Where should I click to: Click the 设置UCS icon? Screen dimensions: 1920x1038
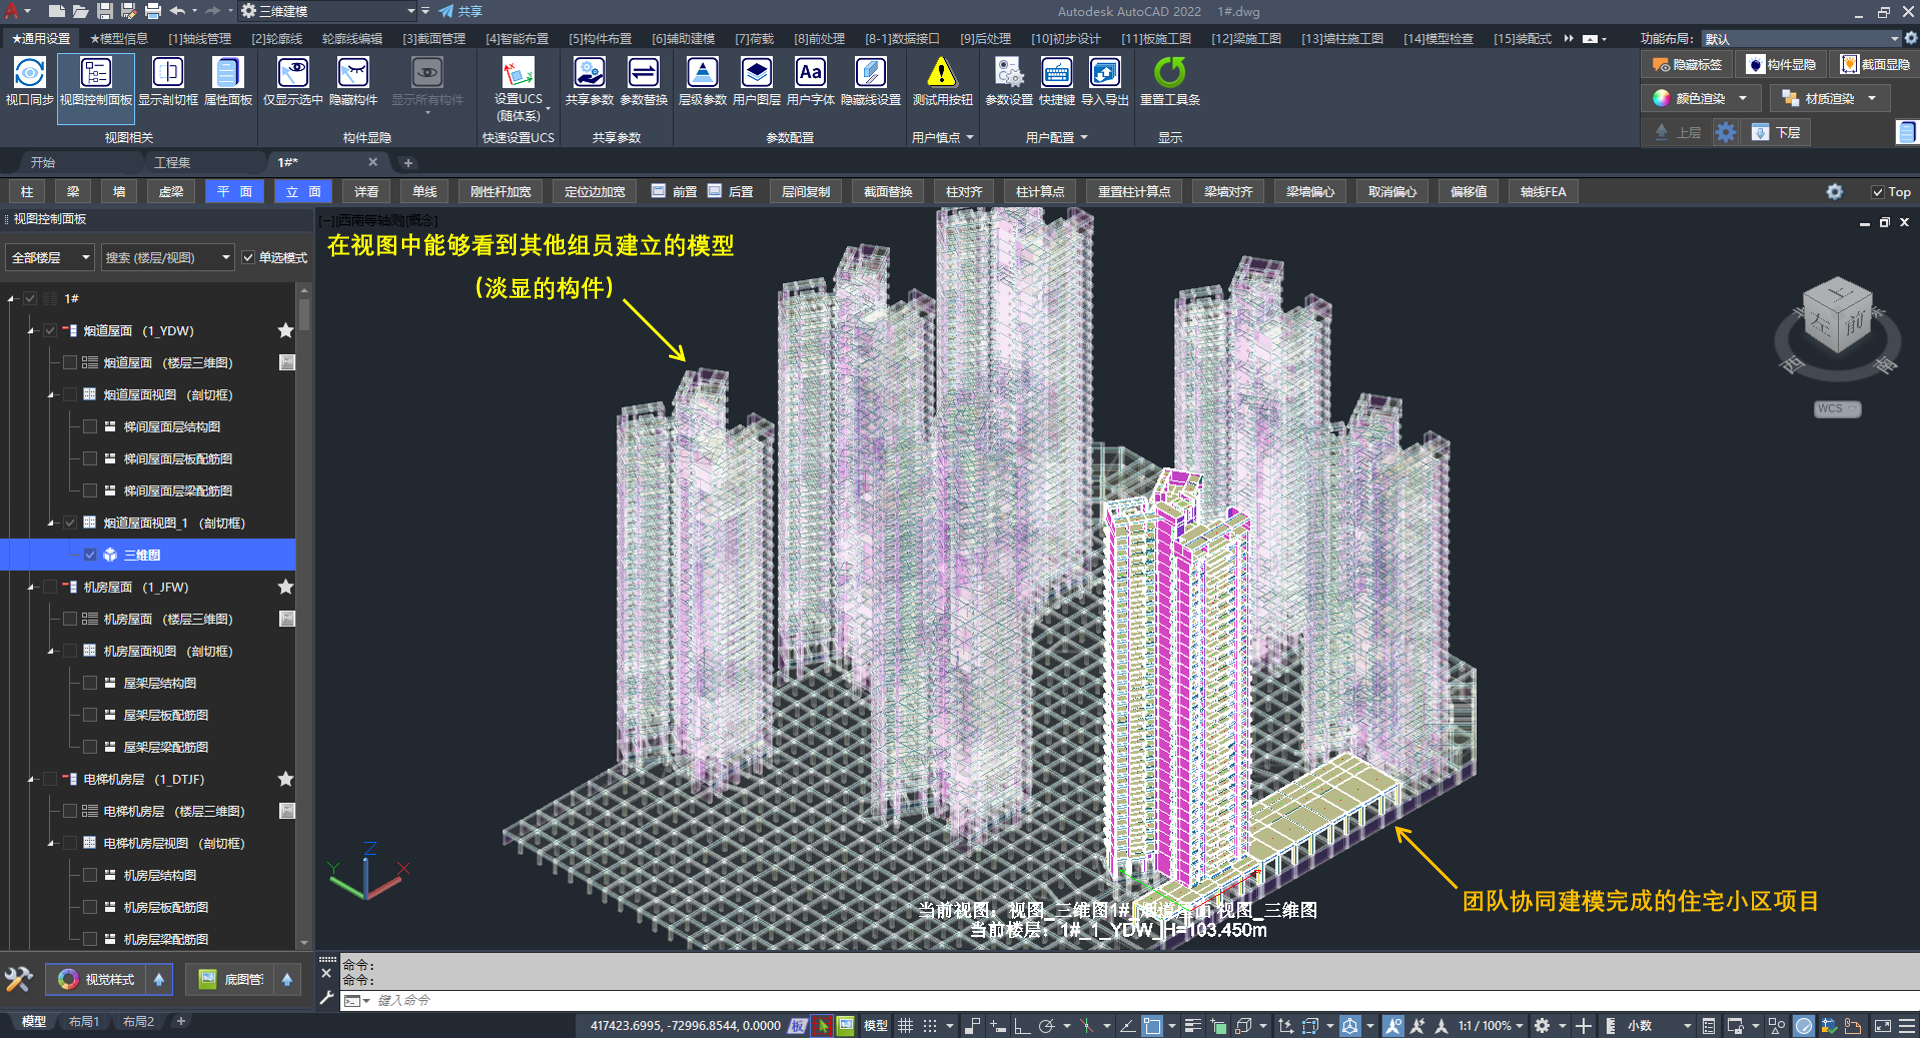[x=518, y=74]
